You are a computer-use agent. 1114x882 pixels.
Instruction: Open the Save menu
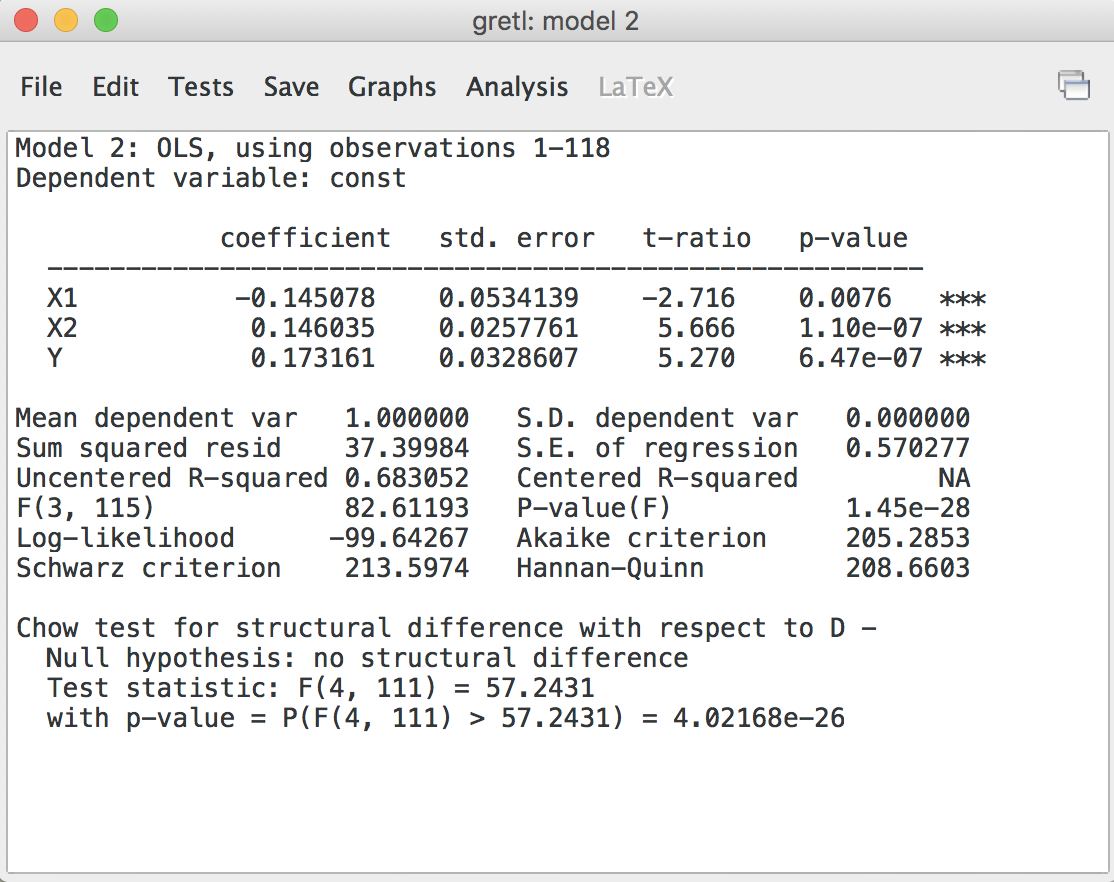291,87
